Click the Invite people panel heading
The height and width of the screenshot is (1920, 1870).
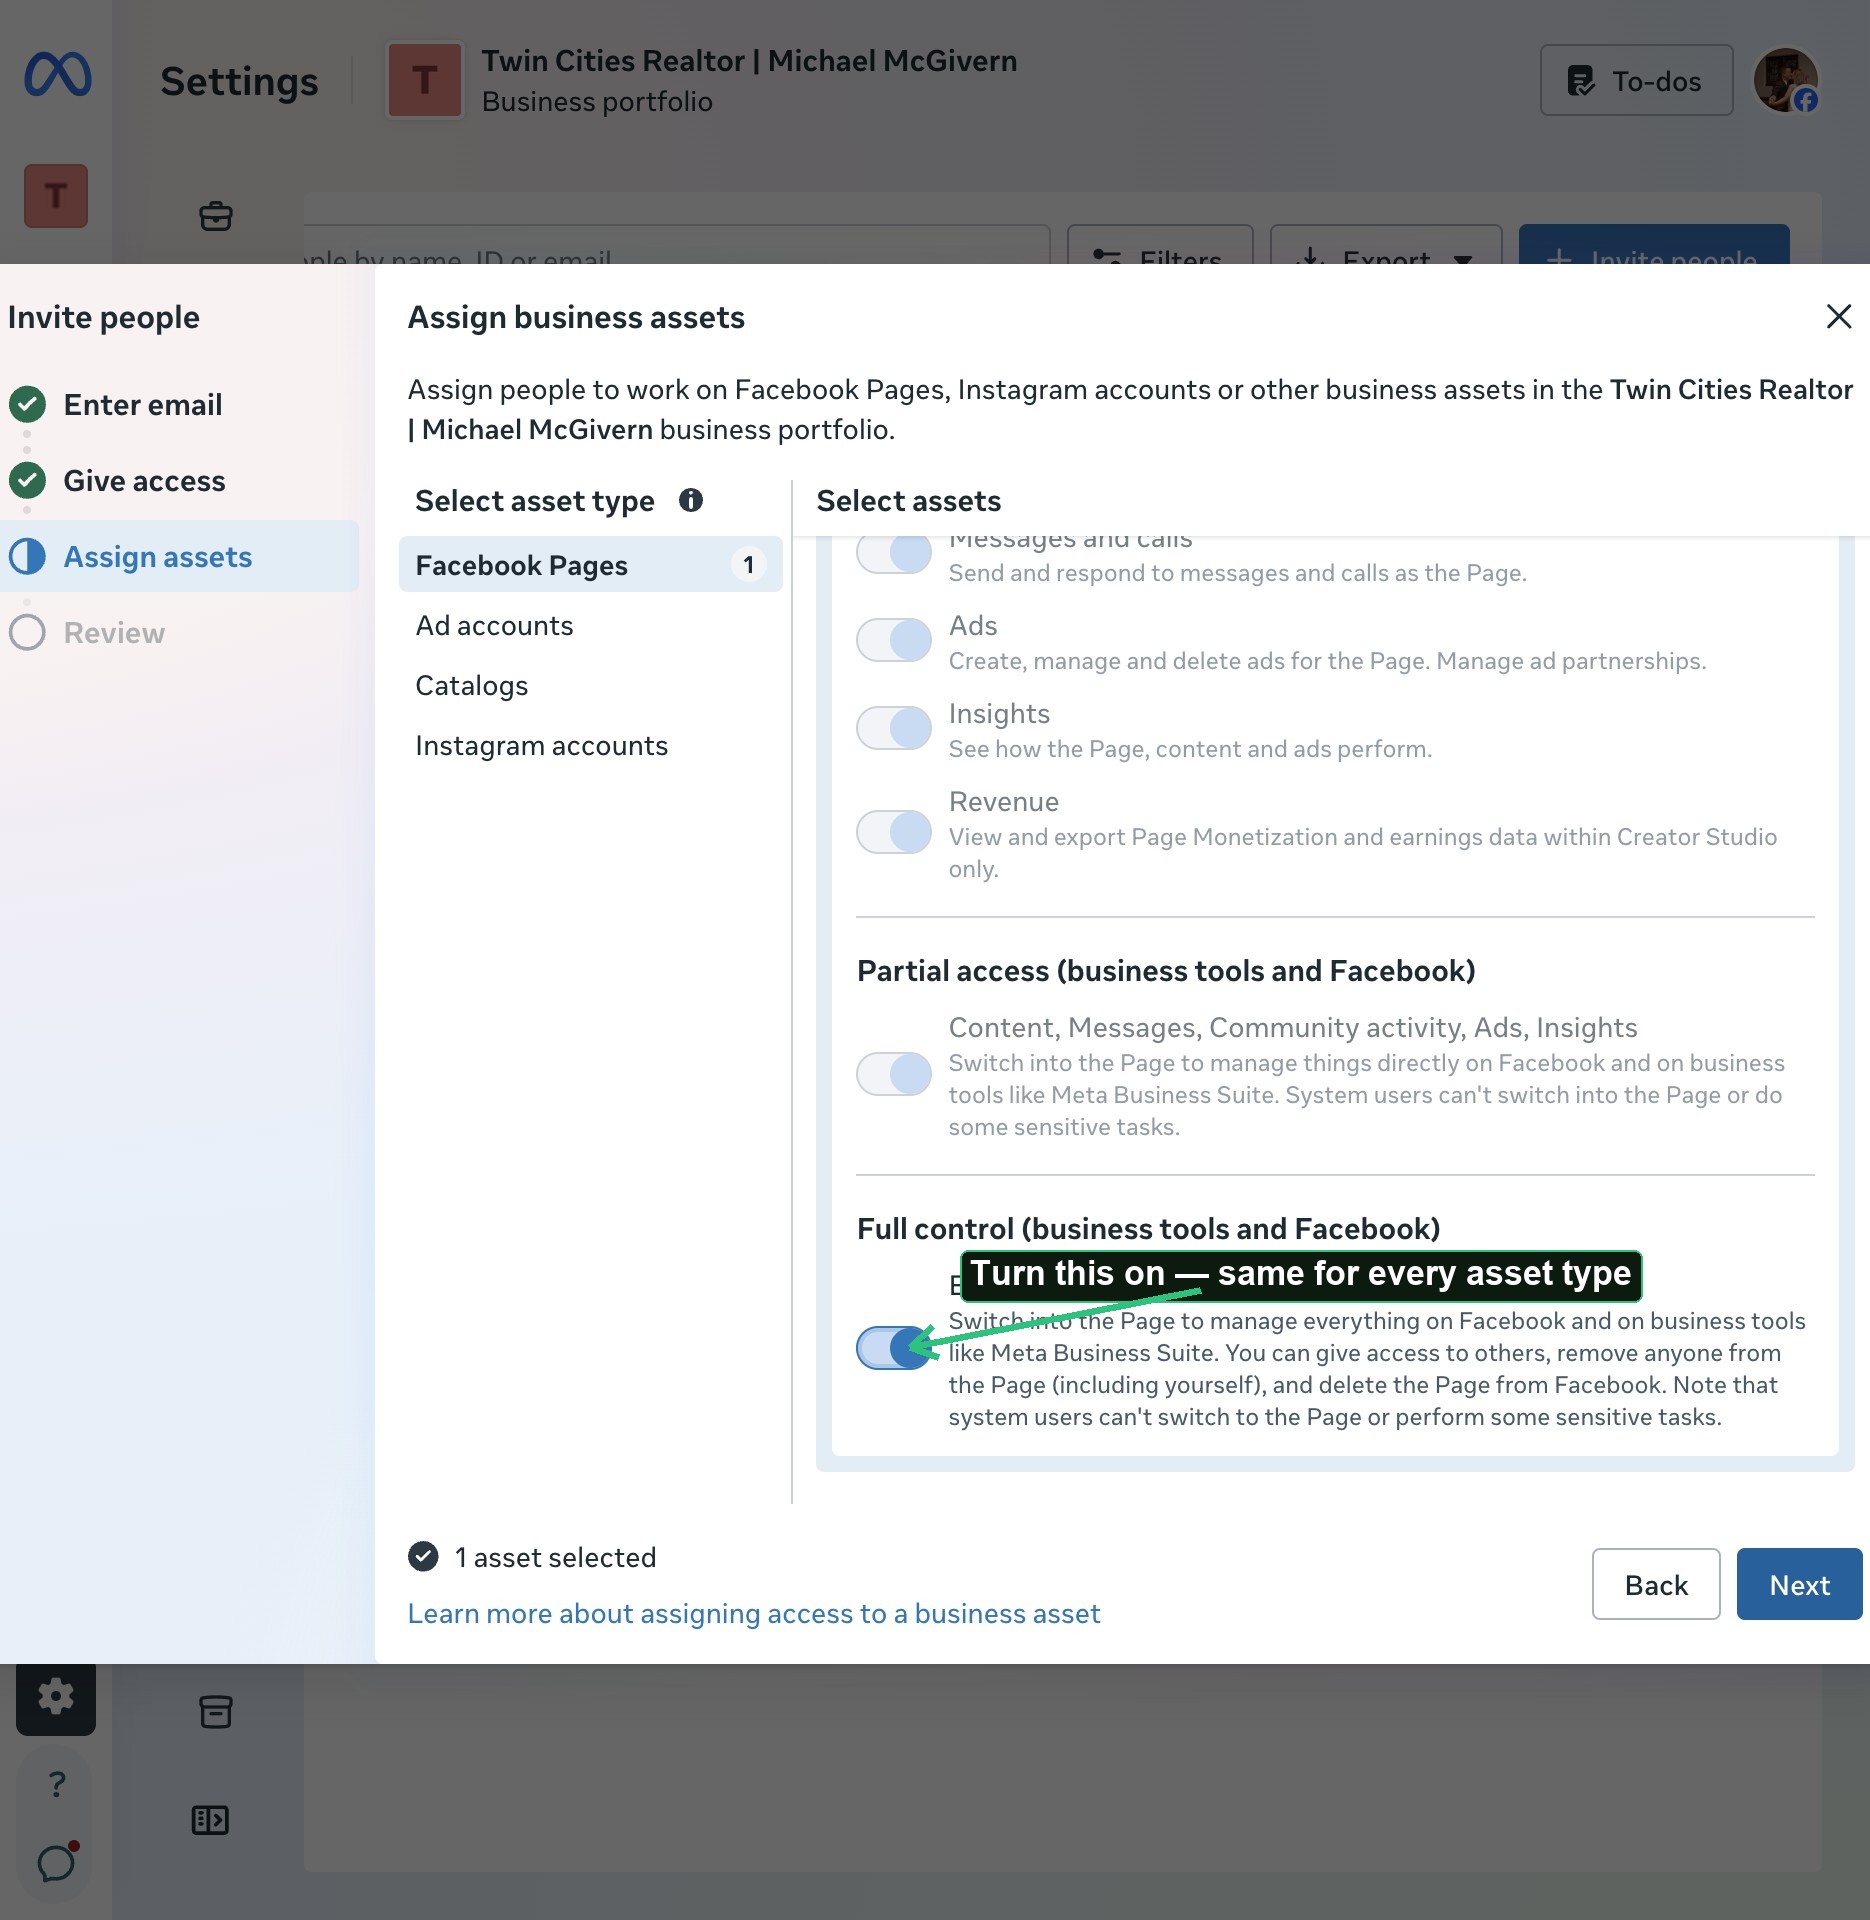104,318
